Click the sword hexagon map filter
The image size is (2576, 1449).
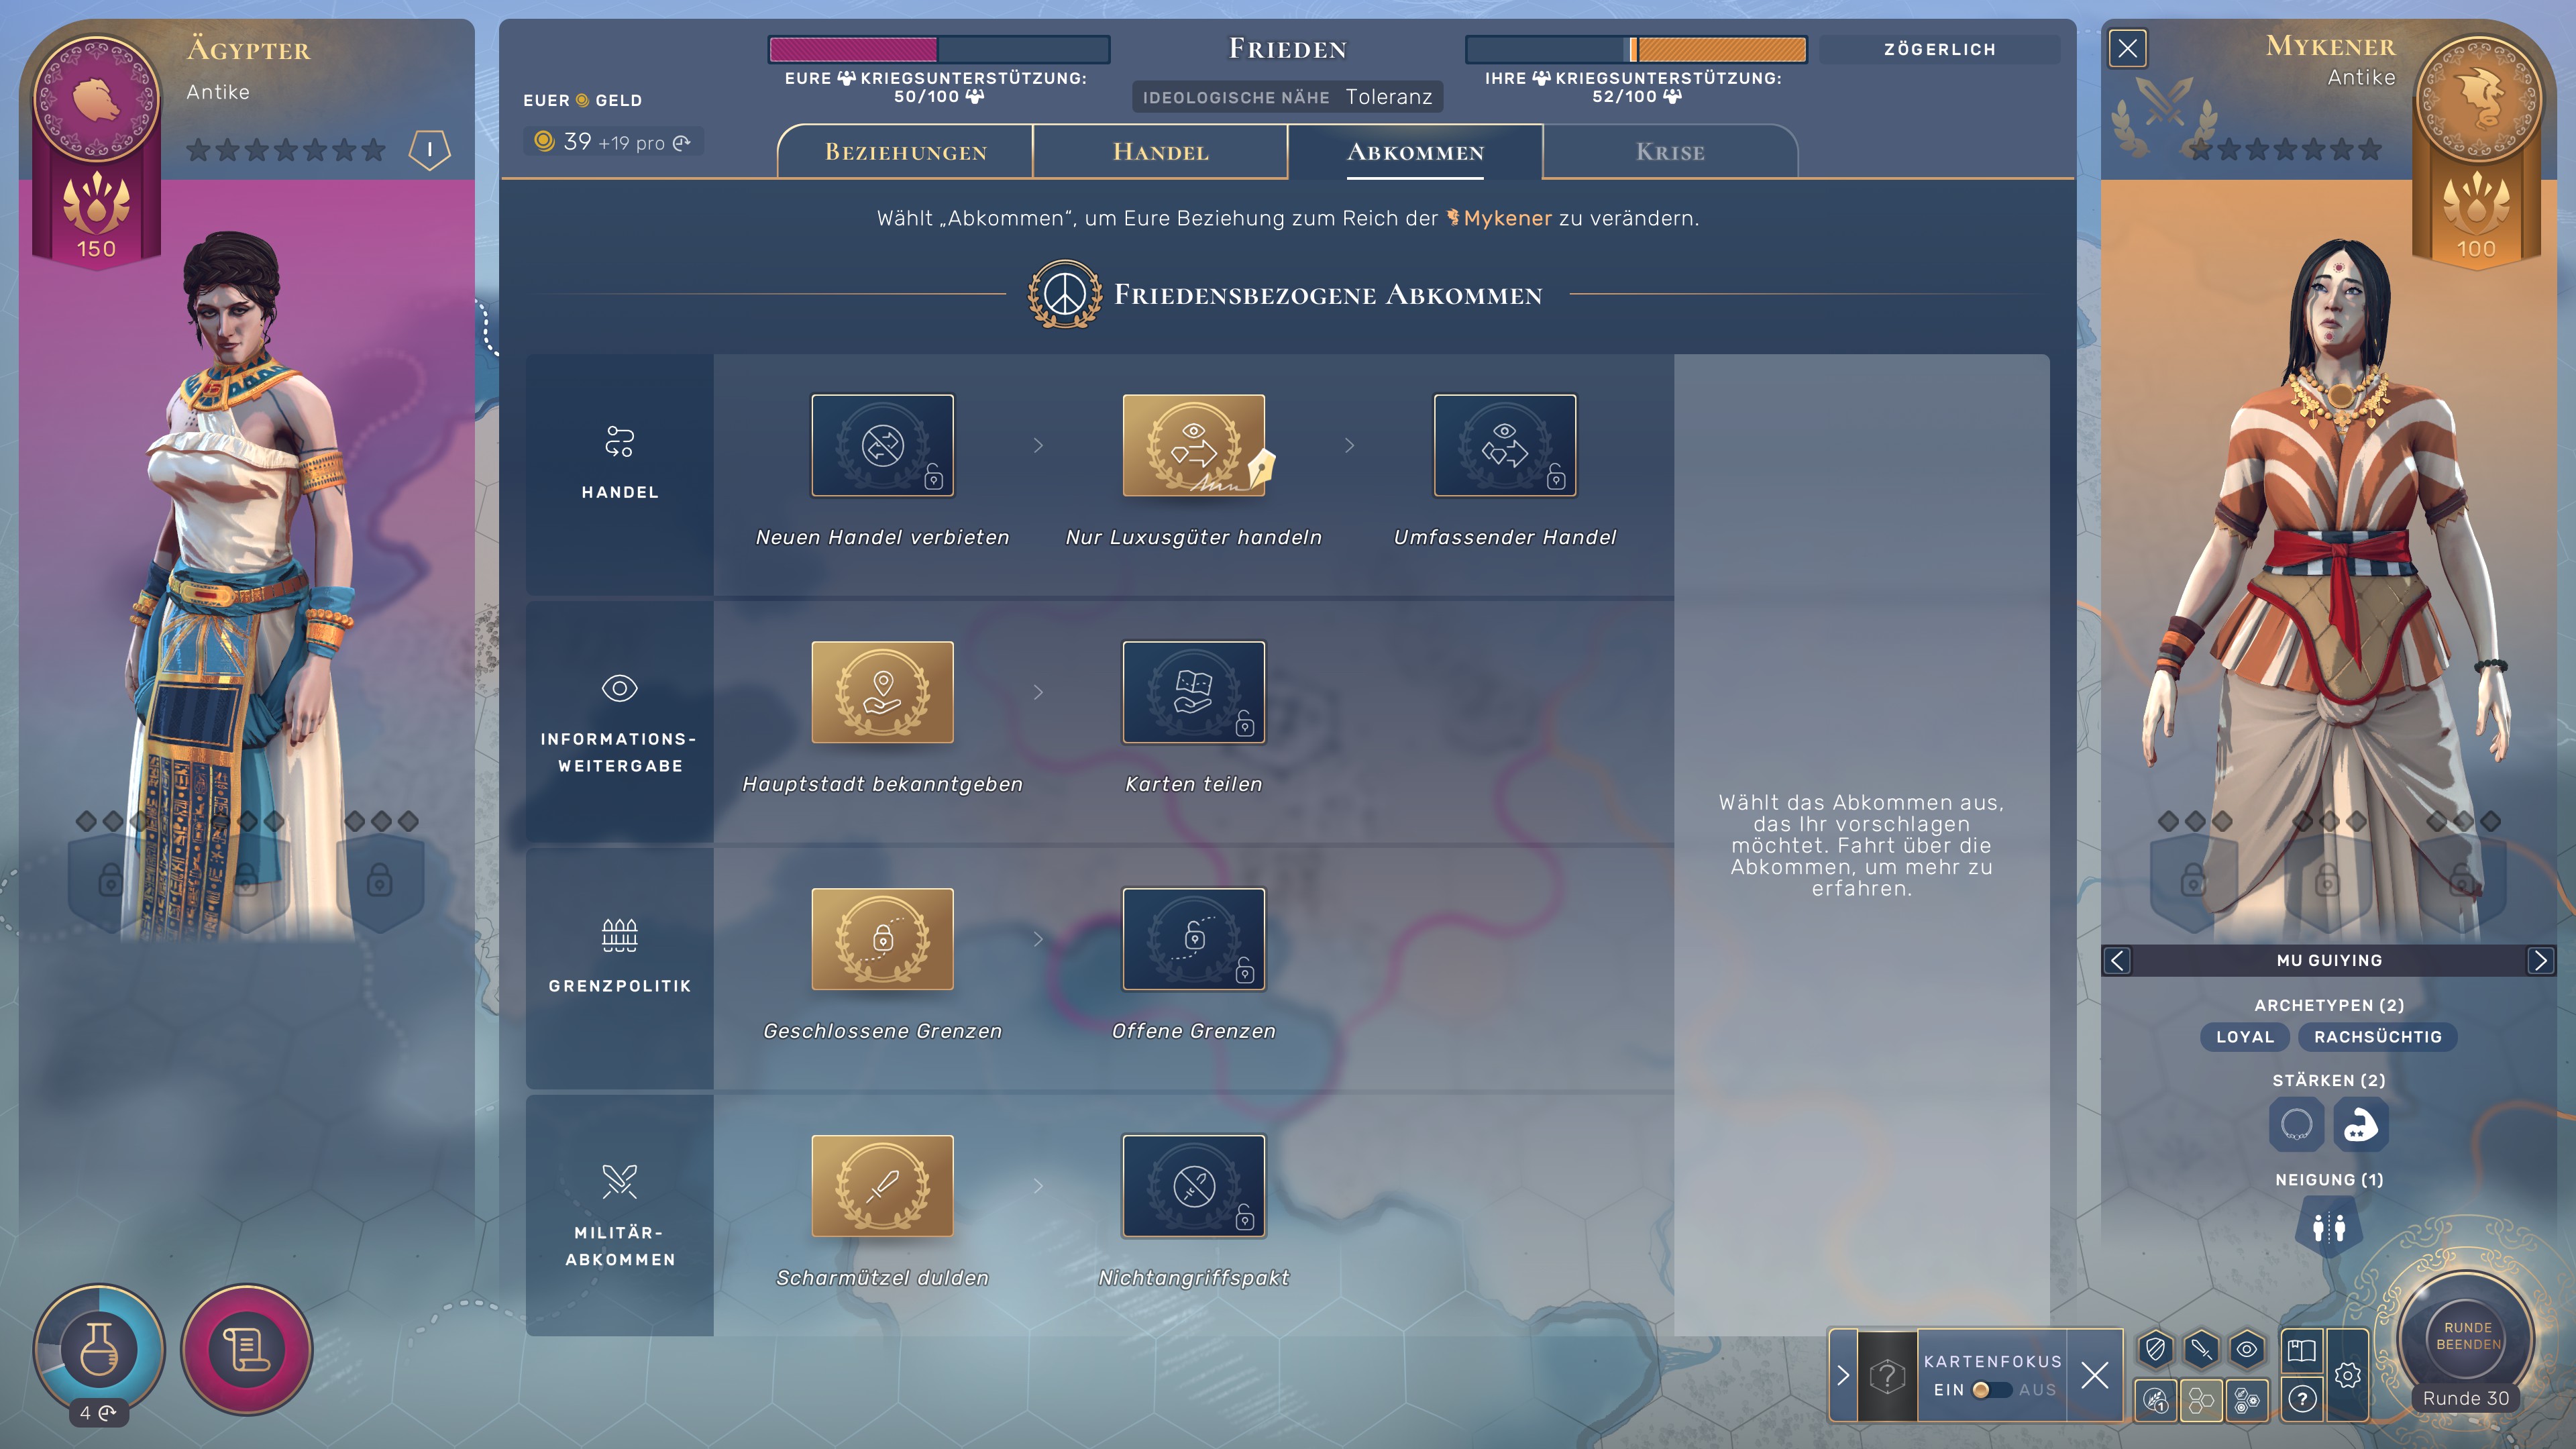click(x=2201, y=1350)
